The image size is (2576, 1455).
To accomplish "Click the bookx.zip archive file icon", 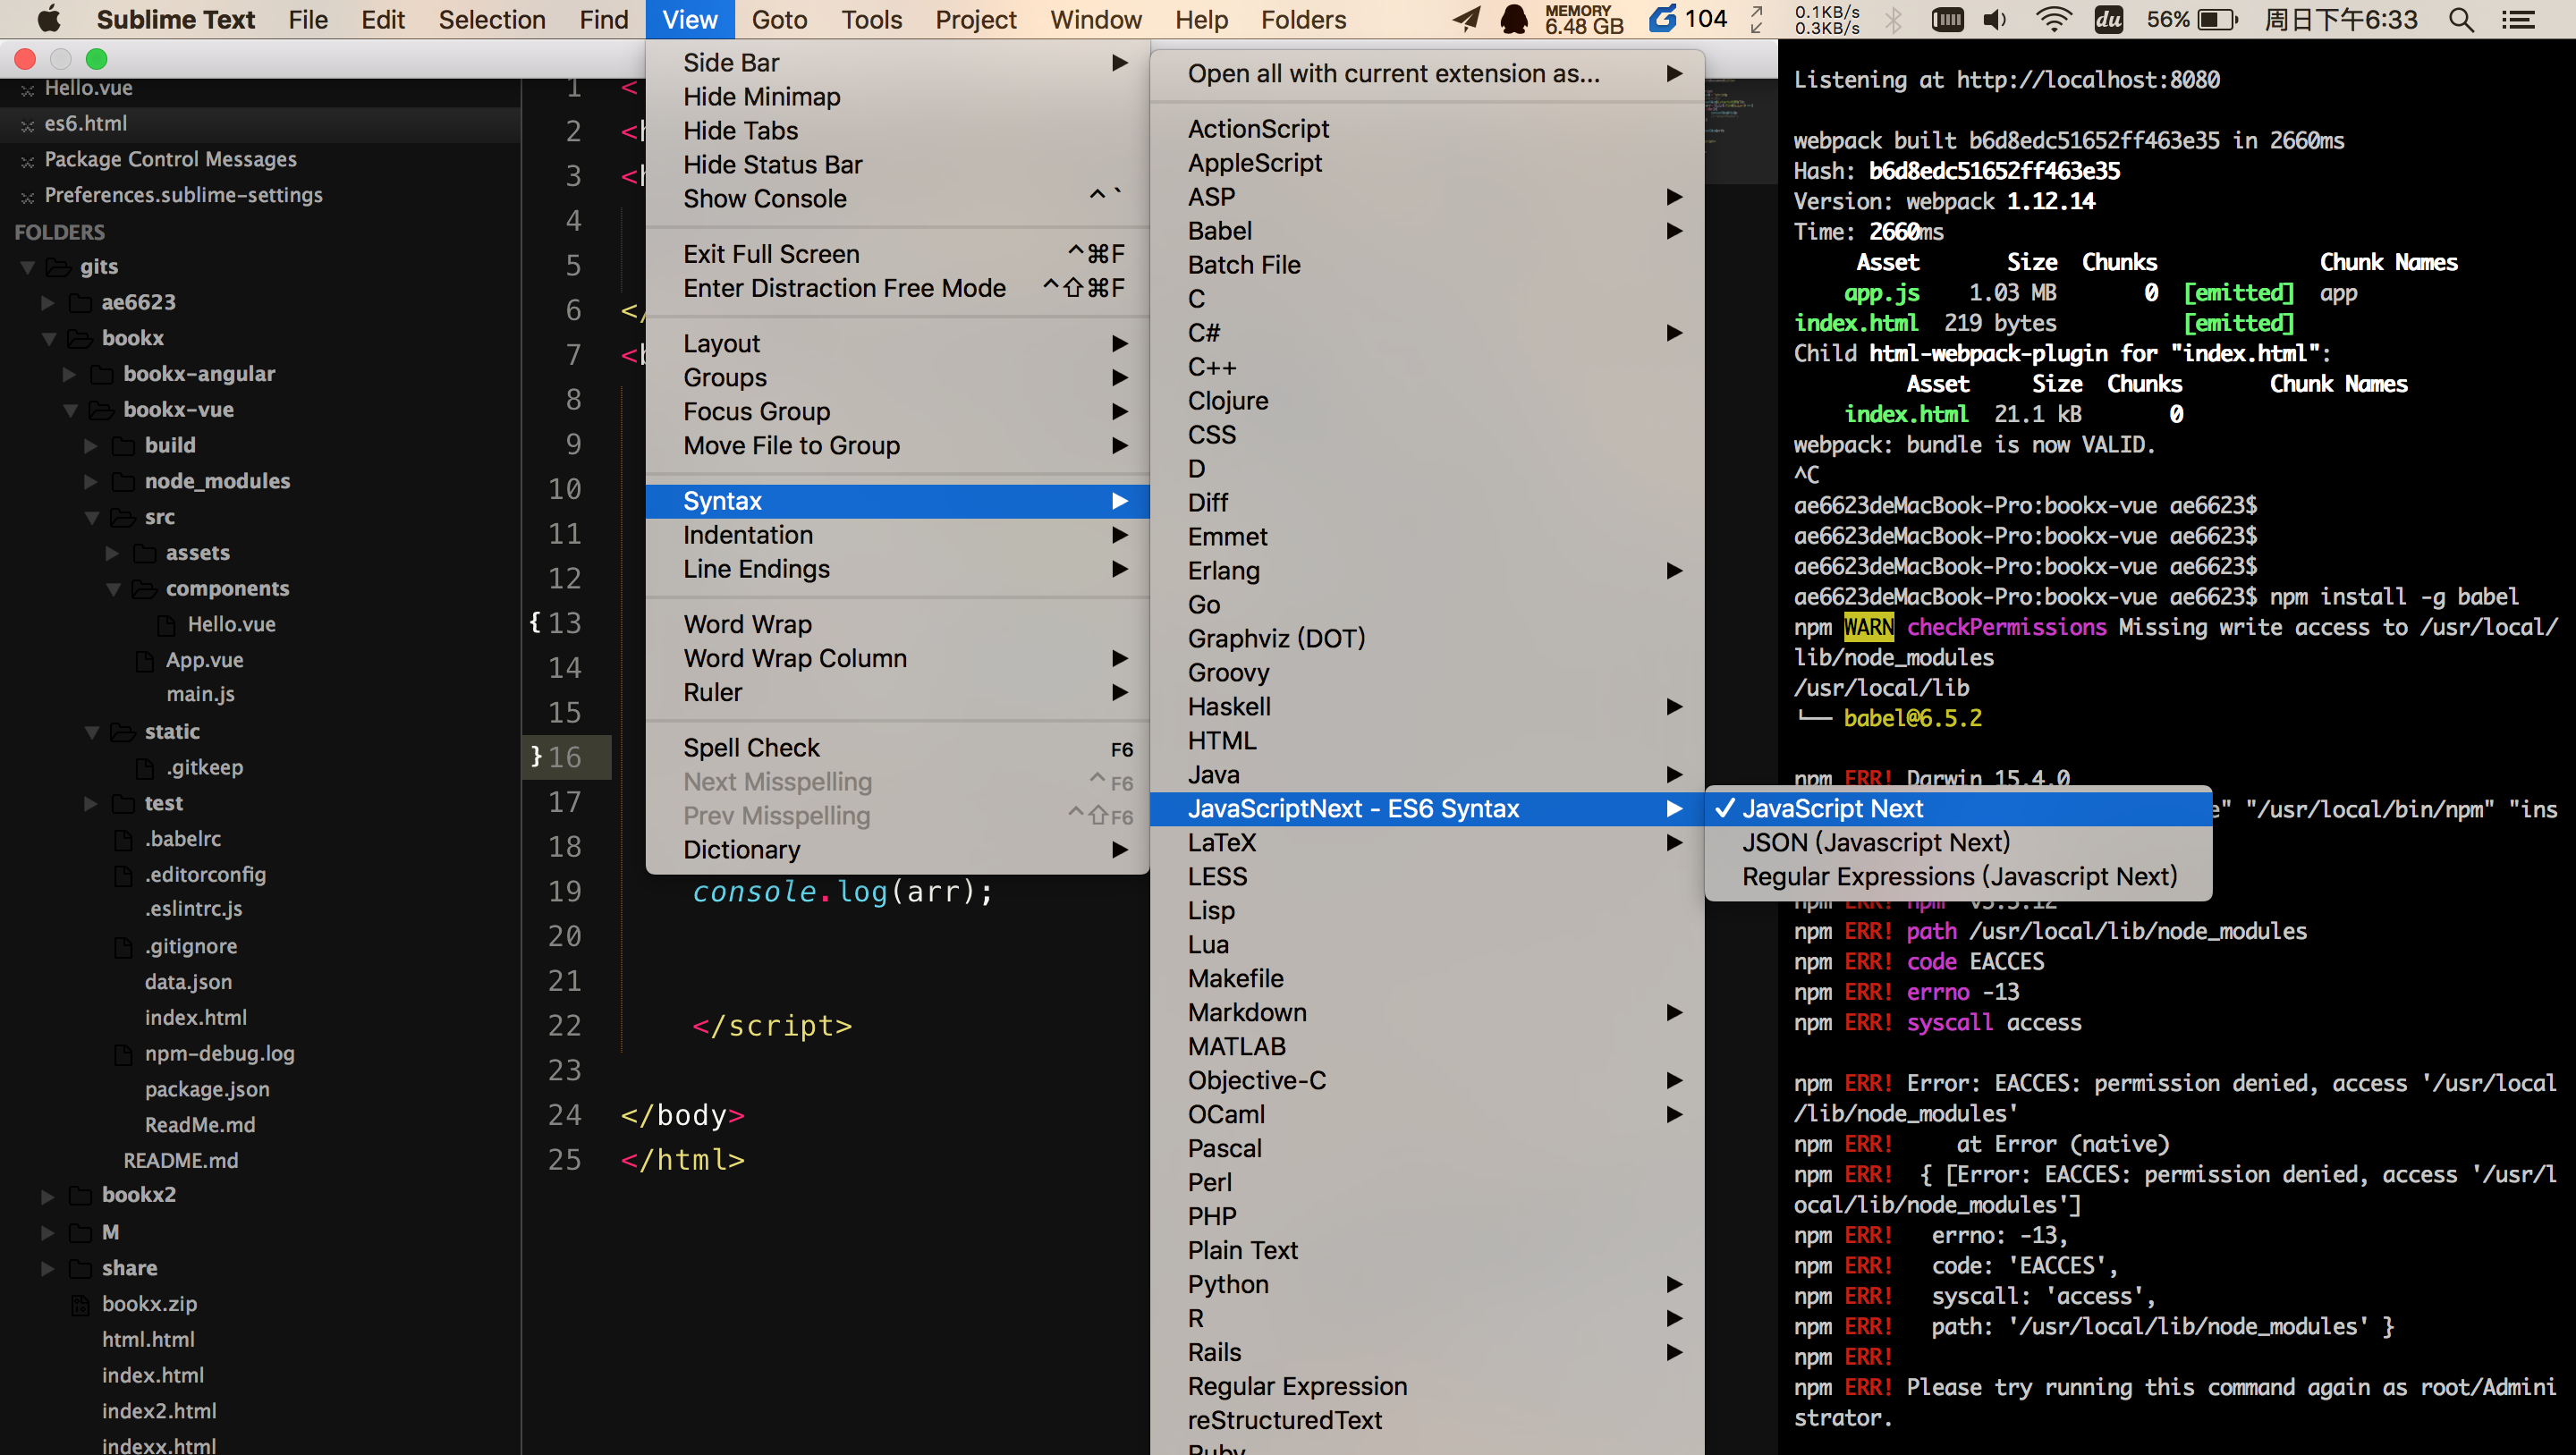I will coord(81,1304).
